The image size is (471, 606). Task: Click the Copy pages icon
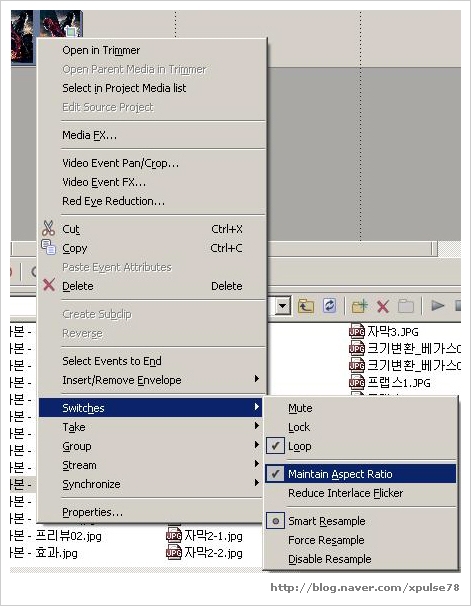click(48, 247)
